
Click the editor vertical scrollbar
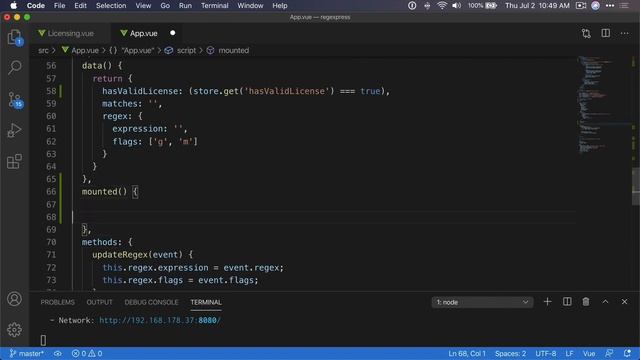(636, 186)
